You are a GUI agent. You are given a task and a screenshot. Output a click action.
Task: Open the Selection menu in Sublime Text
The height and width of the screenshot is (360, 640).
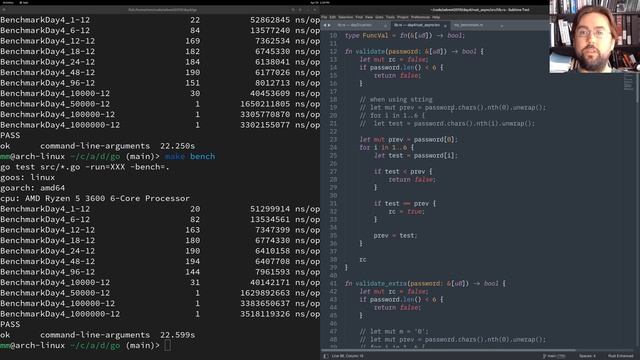[345, 17]
